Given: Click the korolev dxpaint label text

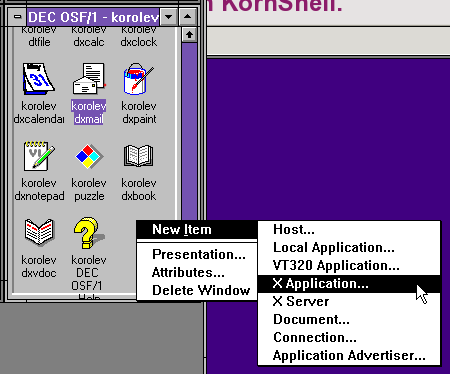Looking at the screenshot, I should tap(139, 112).
